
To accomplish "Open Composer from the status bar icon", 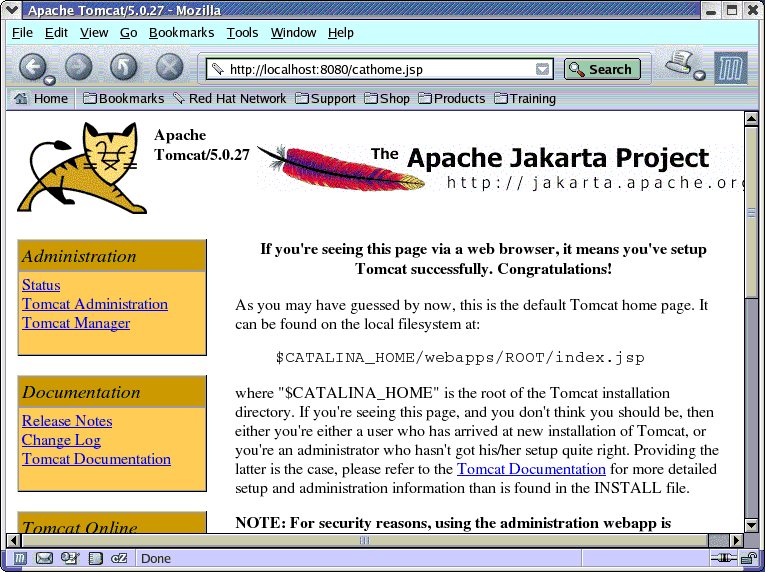I will pos(70,558).
